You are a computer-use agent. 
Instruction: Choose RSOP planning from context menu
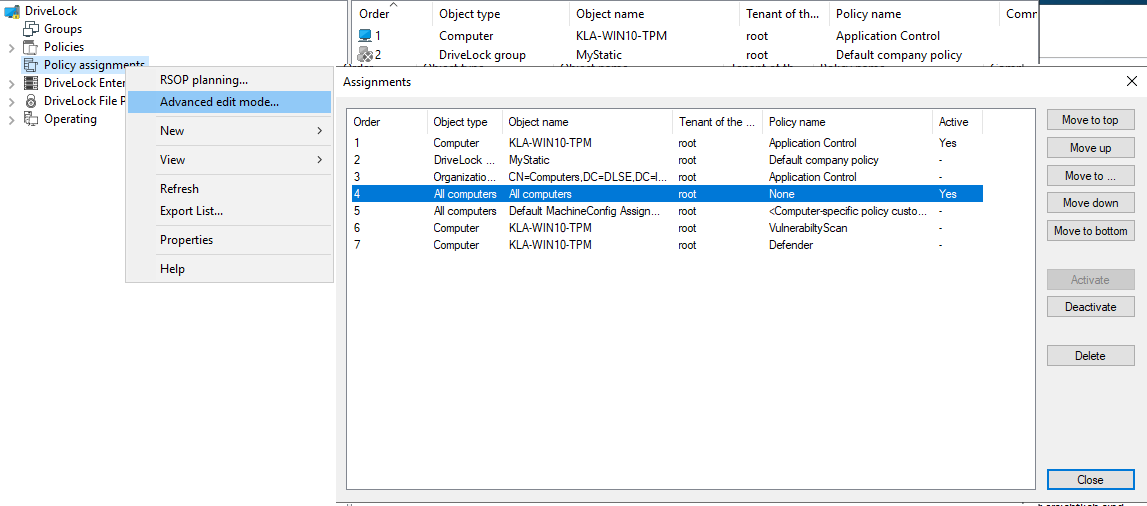pyautogui.click(x=204, y=80)
